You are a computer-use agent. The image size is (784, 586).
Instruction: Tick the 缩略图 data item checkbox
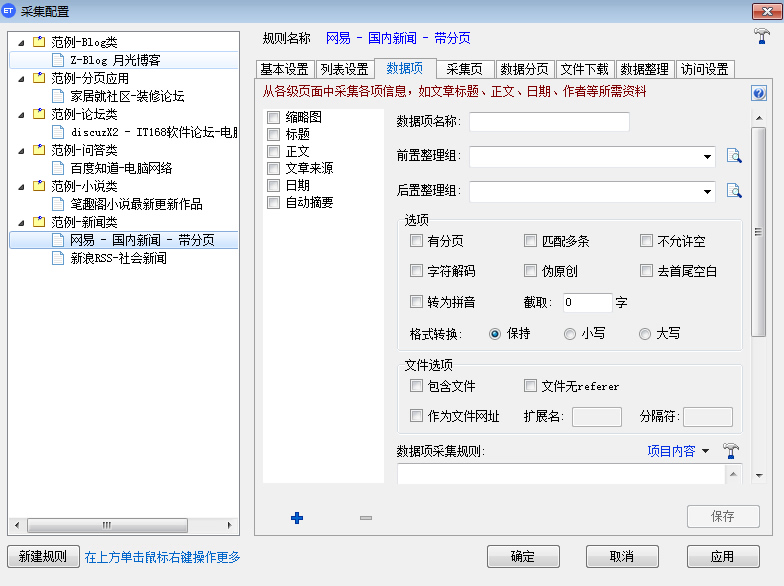click(x=274, y=118)
